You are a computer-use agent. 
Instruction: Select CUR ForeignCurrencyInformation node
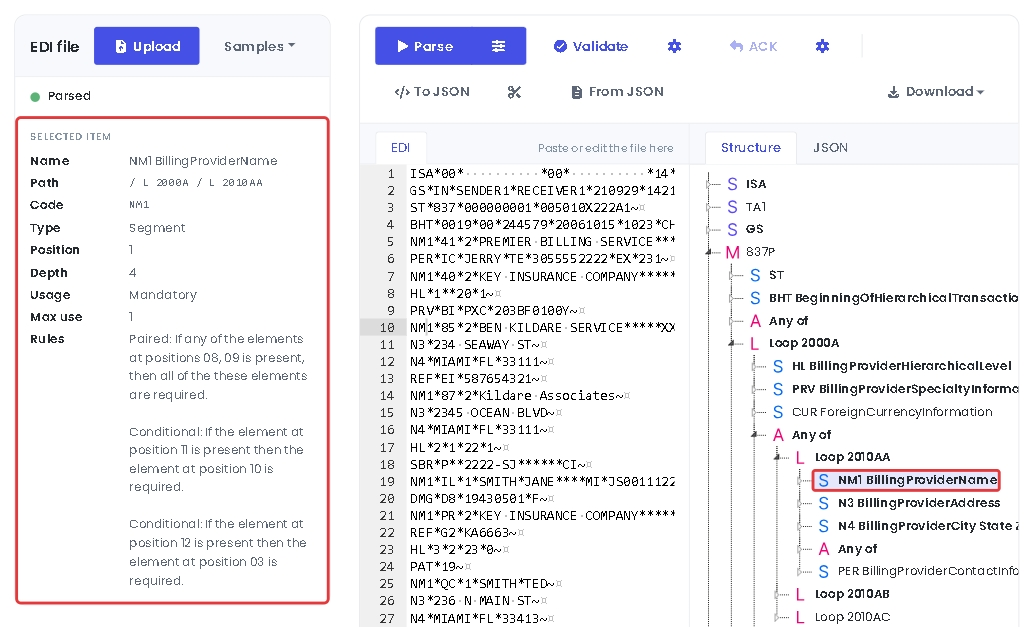click(892, 412)
